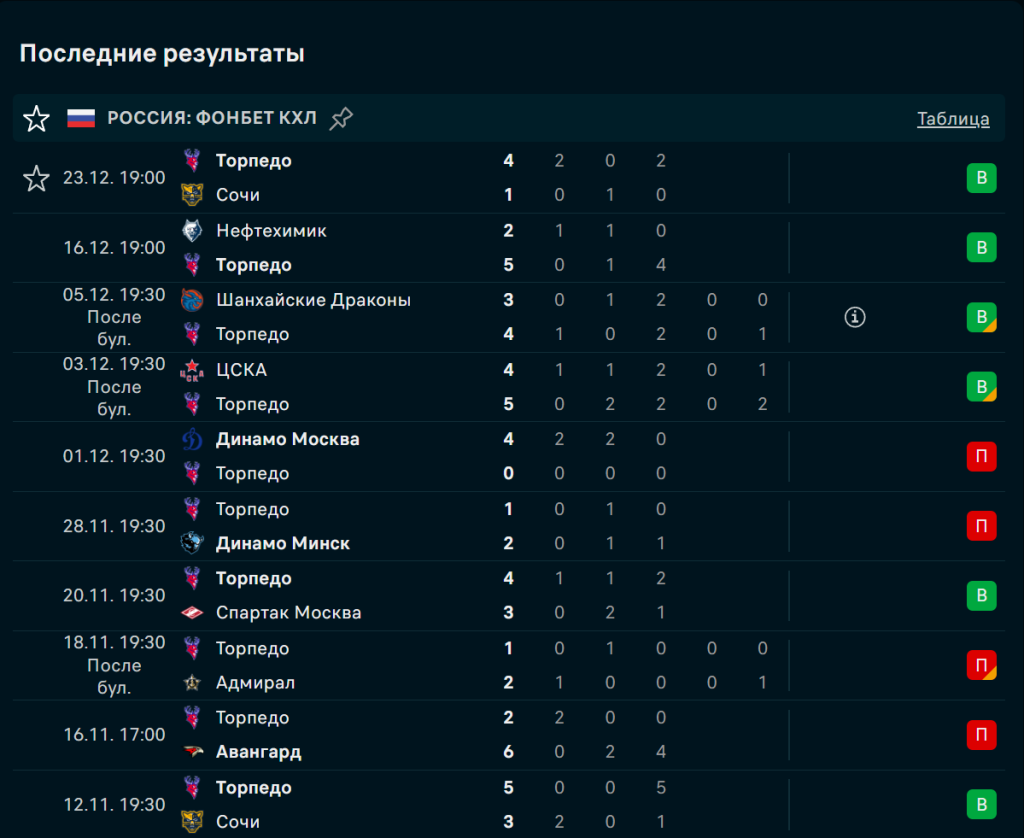
Task: Click loss badge for the Авангард match
Action: coord(981,735)
